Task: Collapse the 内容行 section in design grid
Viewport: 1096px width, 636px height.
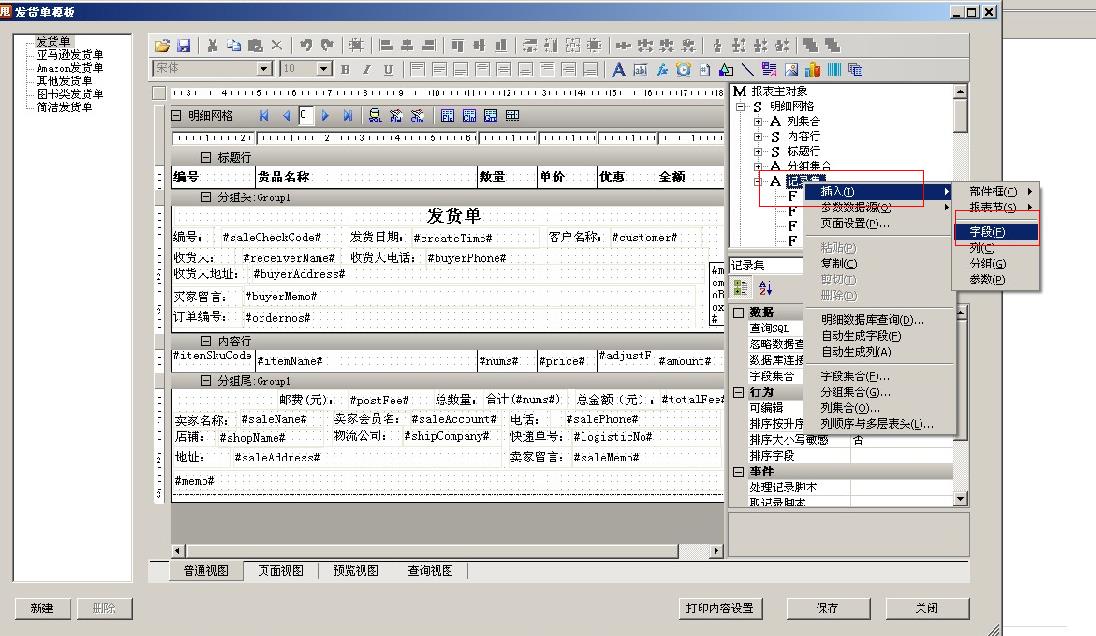Action: (x=206, y=341)
